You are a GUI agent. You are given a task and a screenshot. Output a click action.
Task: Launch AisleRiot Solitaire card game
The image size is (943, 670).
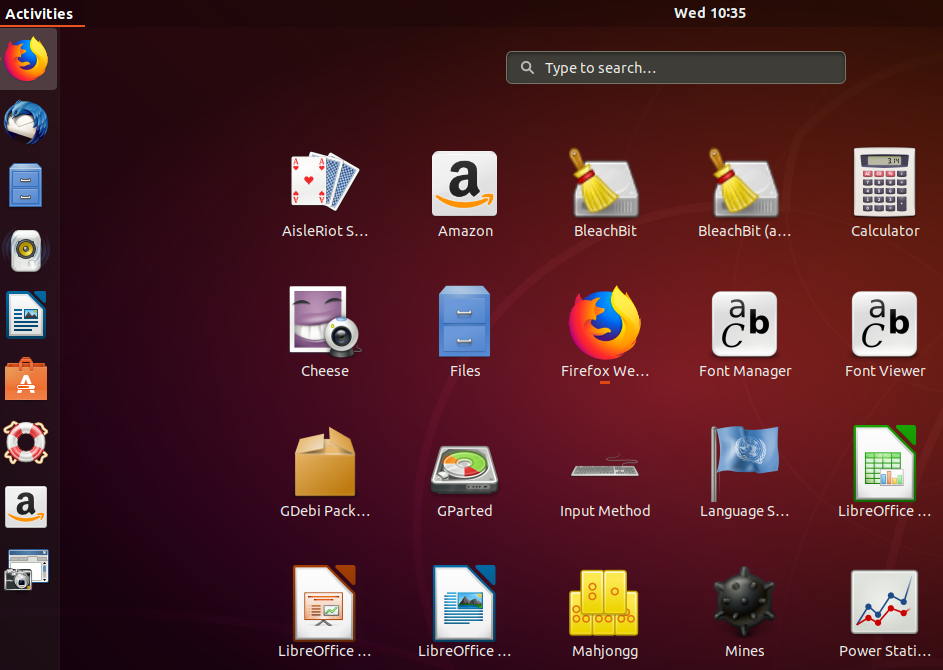click(x=325, y=195)
